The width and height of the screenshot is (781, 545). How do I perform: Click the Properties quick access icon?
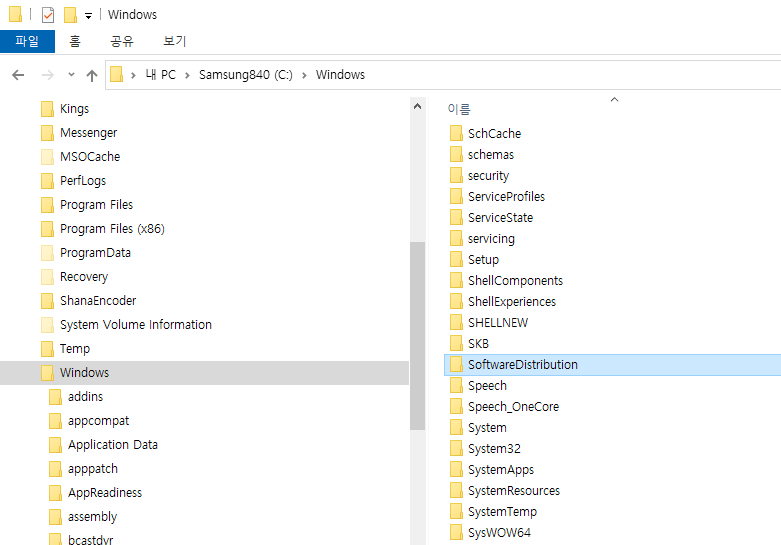point(48,15)
